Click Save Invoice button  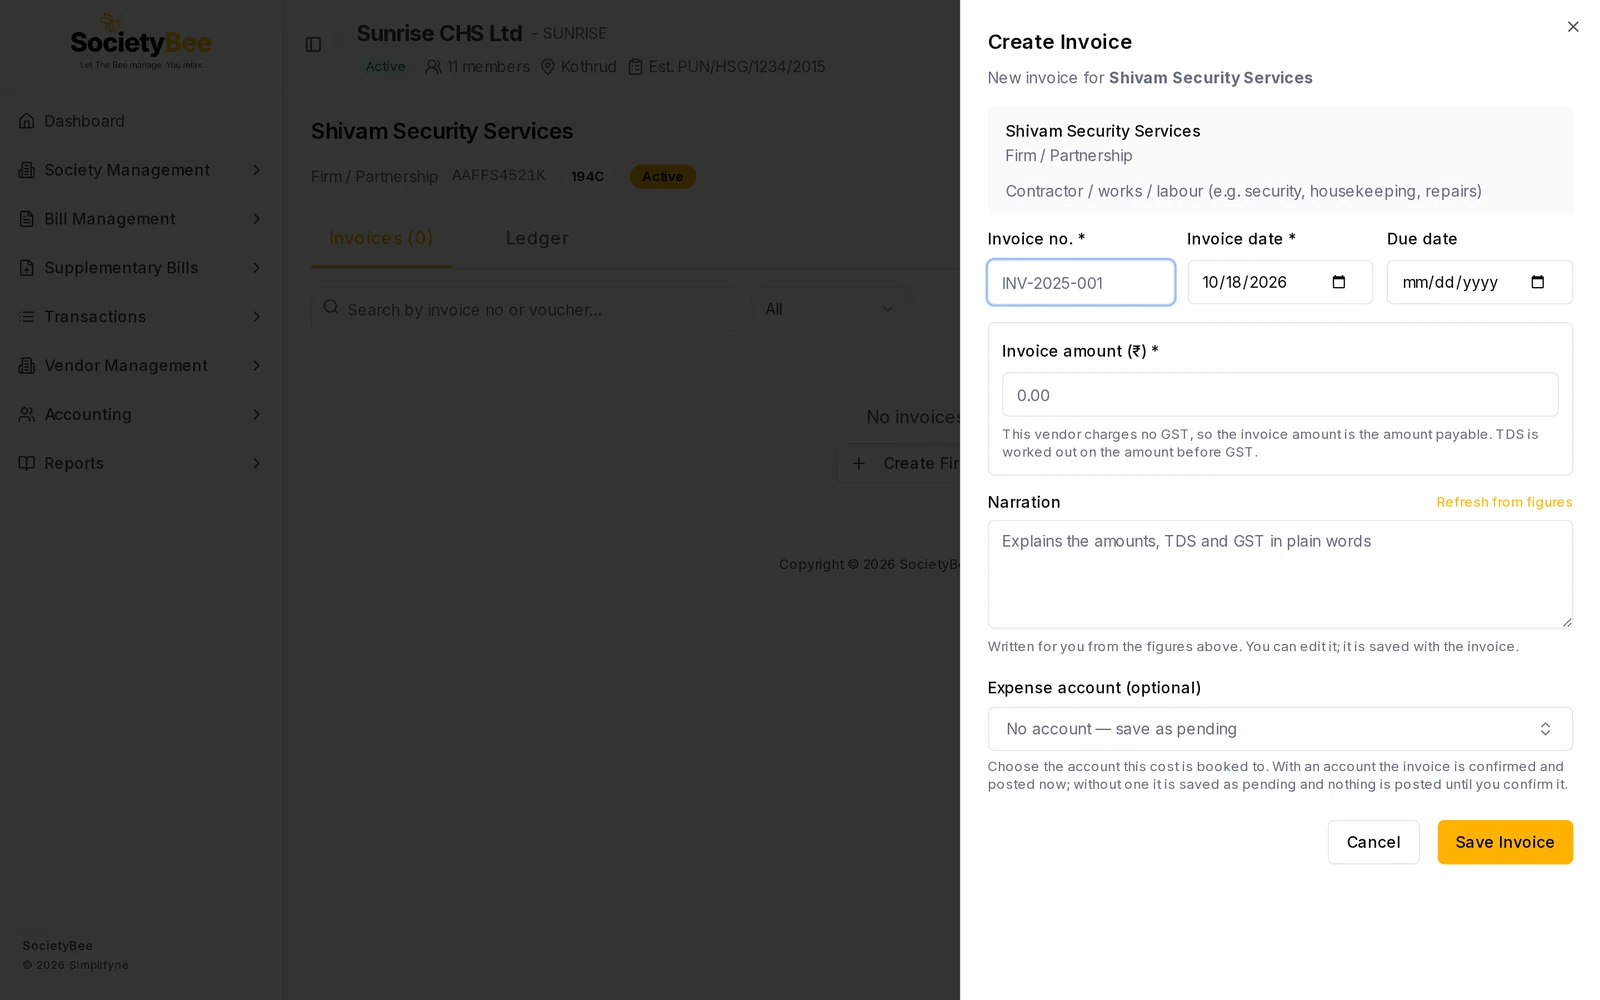(1505, 842)
